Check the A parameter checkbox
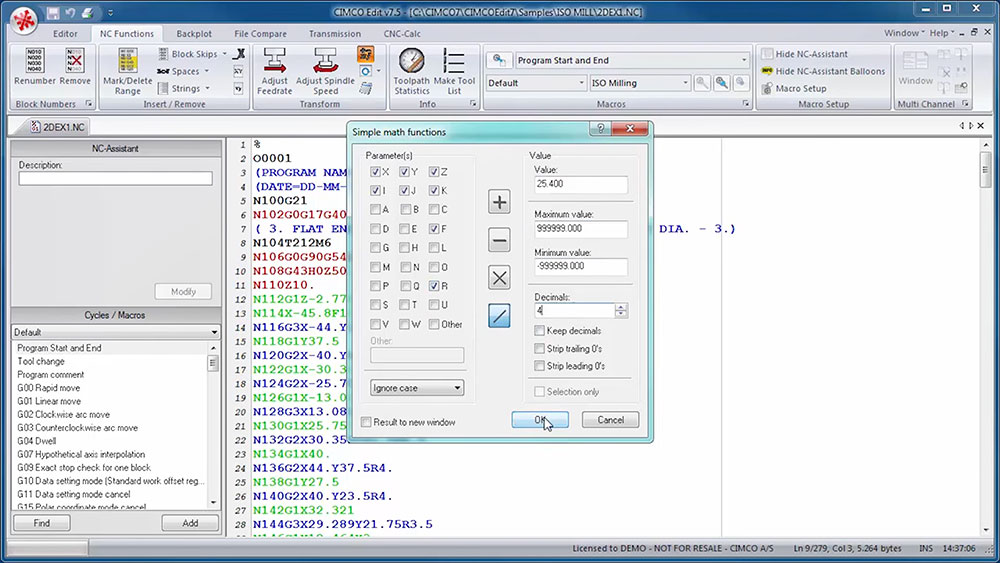Screen dimensions: 1000x563 375,209
